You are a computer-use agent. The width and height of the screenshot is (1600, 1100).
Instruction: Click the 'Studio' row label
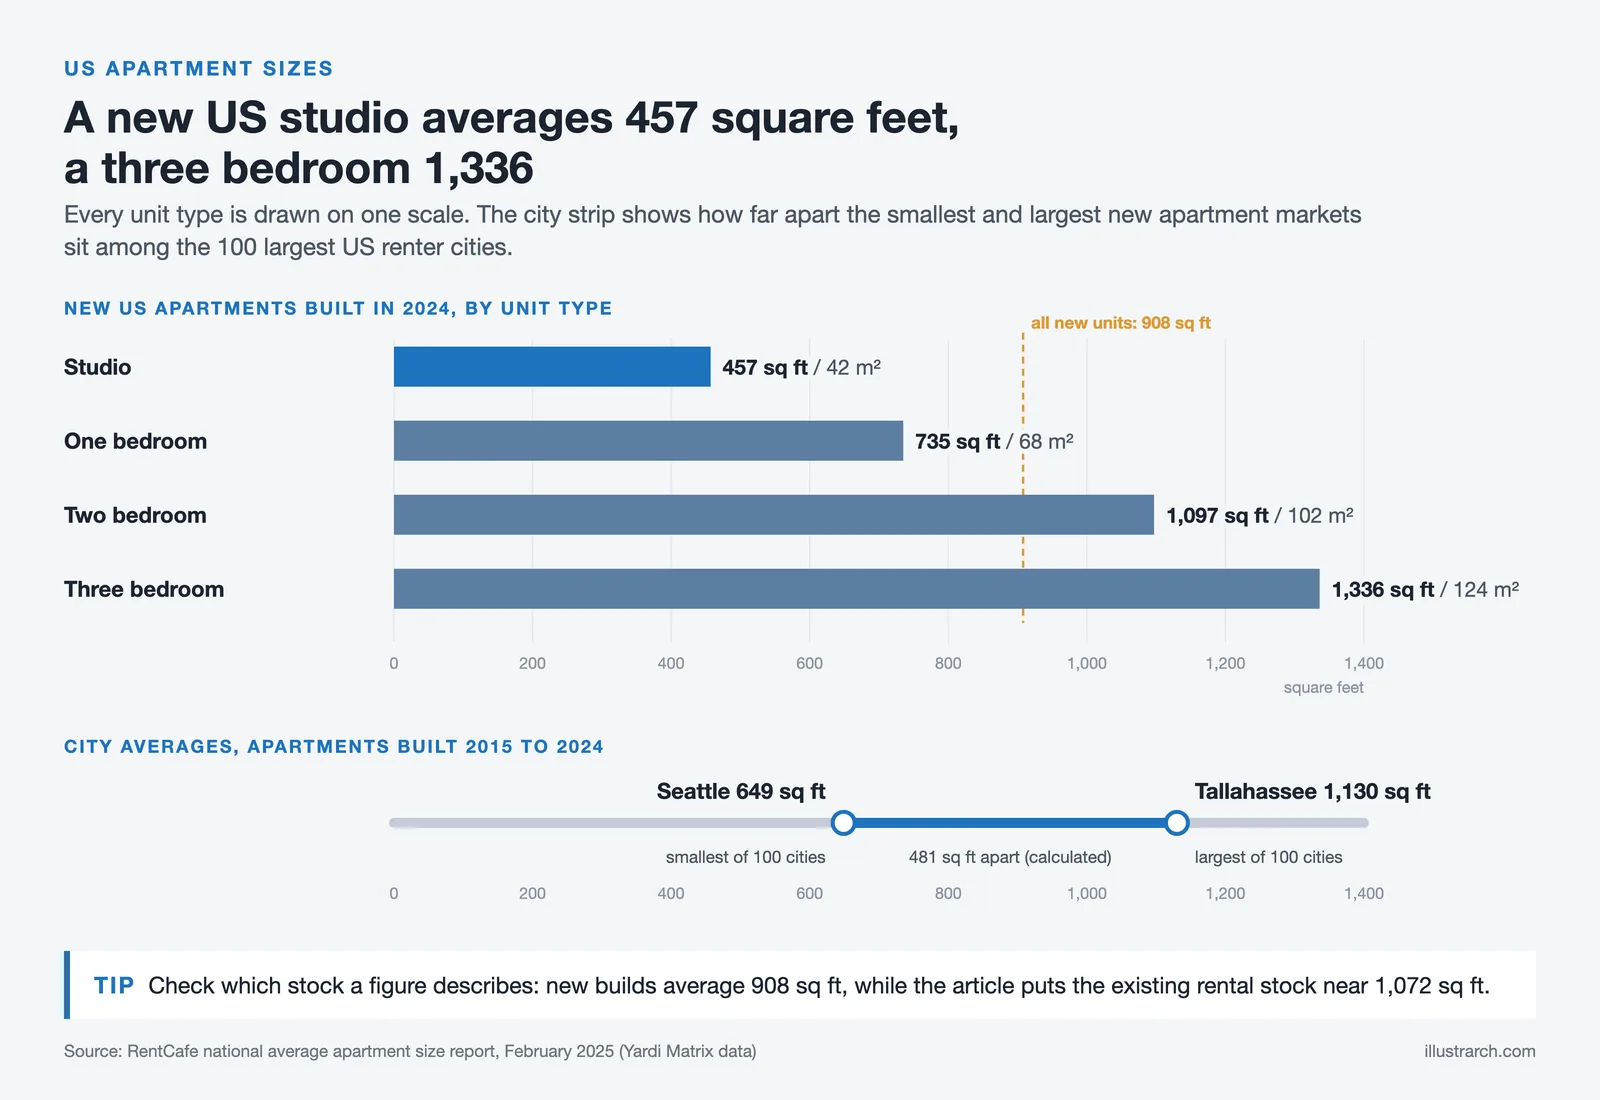pyautogui.click(x=97, y=367)
